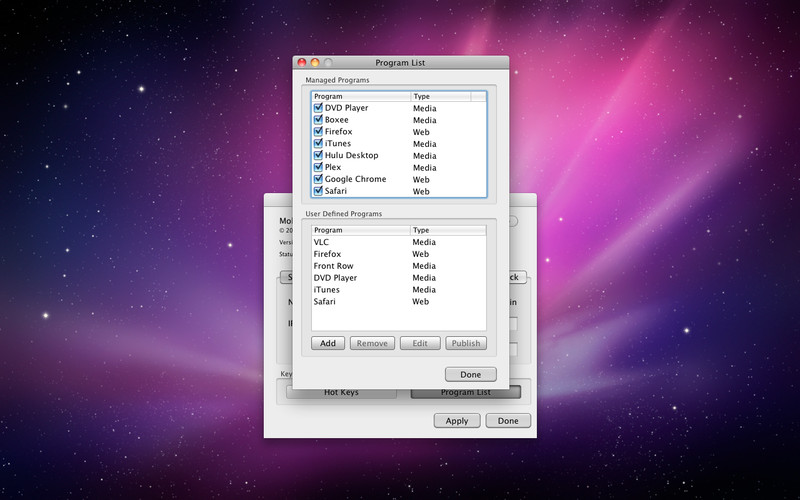800x500 pixels.
Task: Disable the Firefox managed program checkbox
Action: click(x=318, y=132)
